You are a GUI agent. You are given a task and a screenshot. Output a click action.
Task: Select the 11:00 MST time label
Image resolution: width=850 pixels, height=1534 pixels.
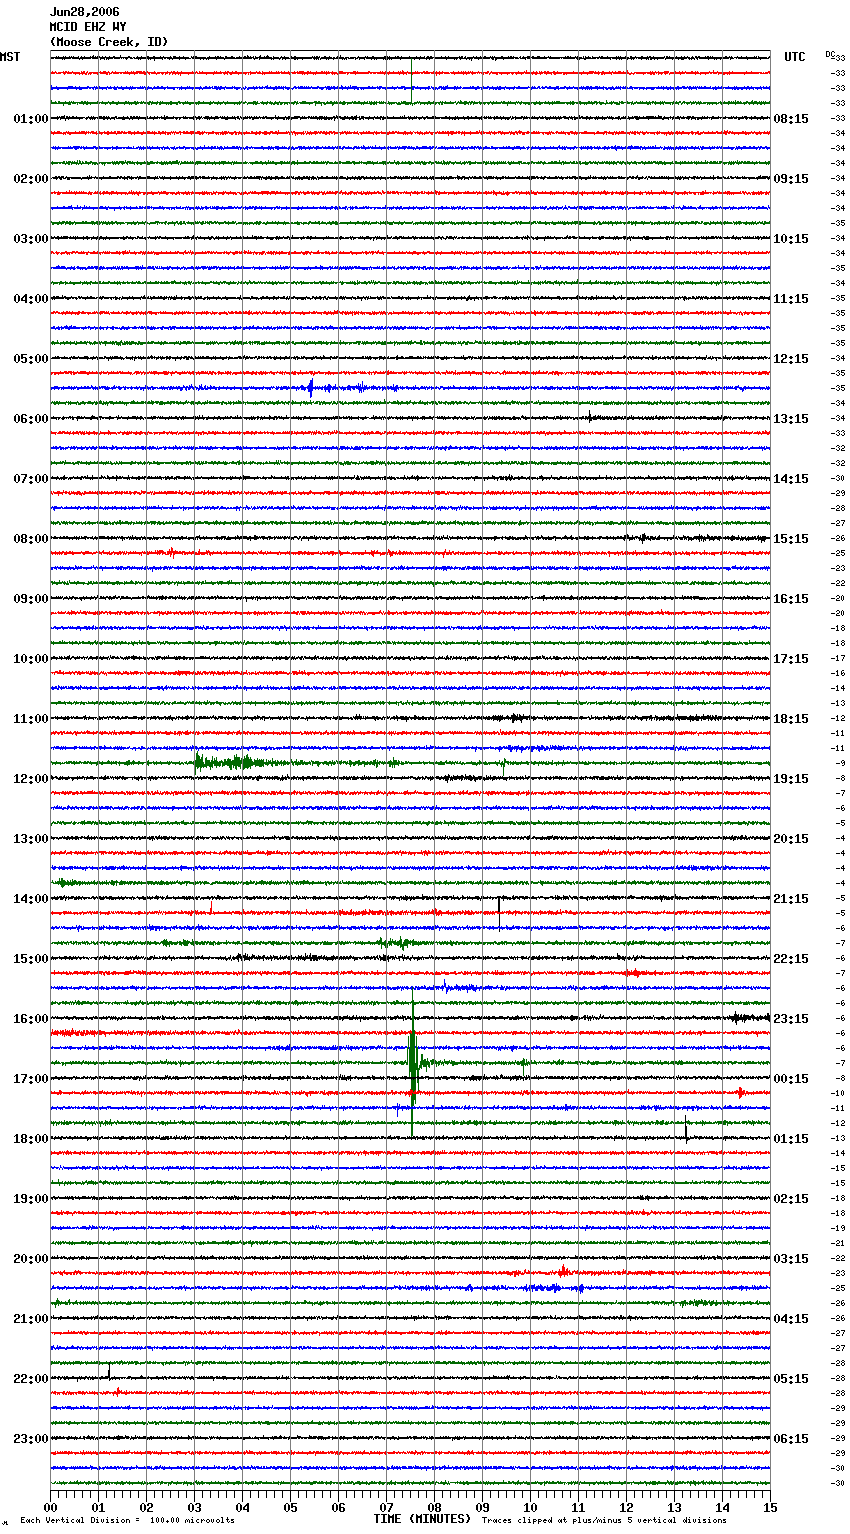tap(31, 719)
